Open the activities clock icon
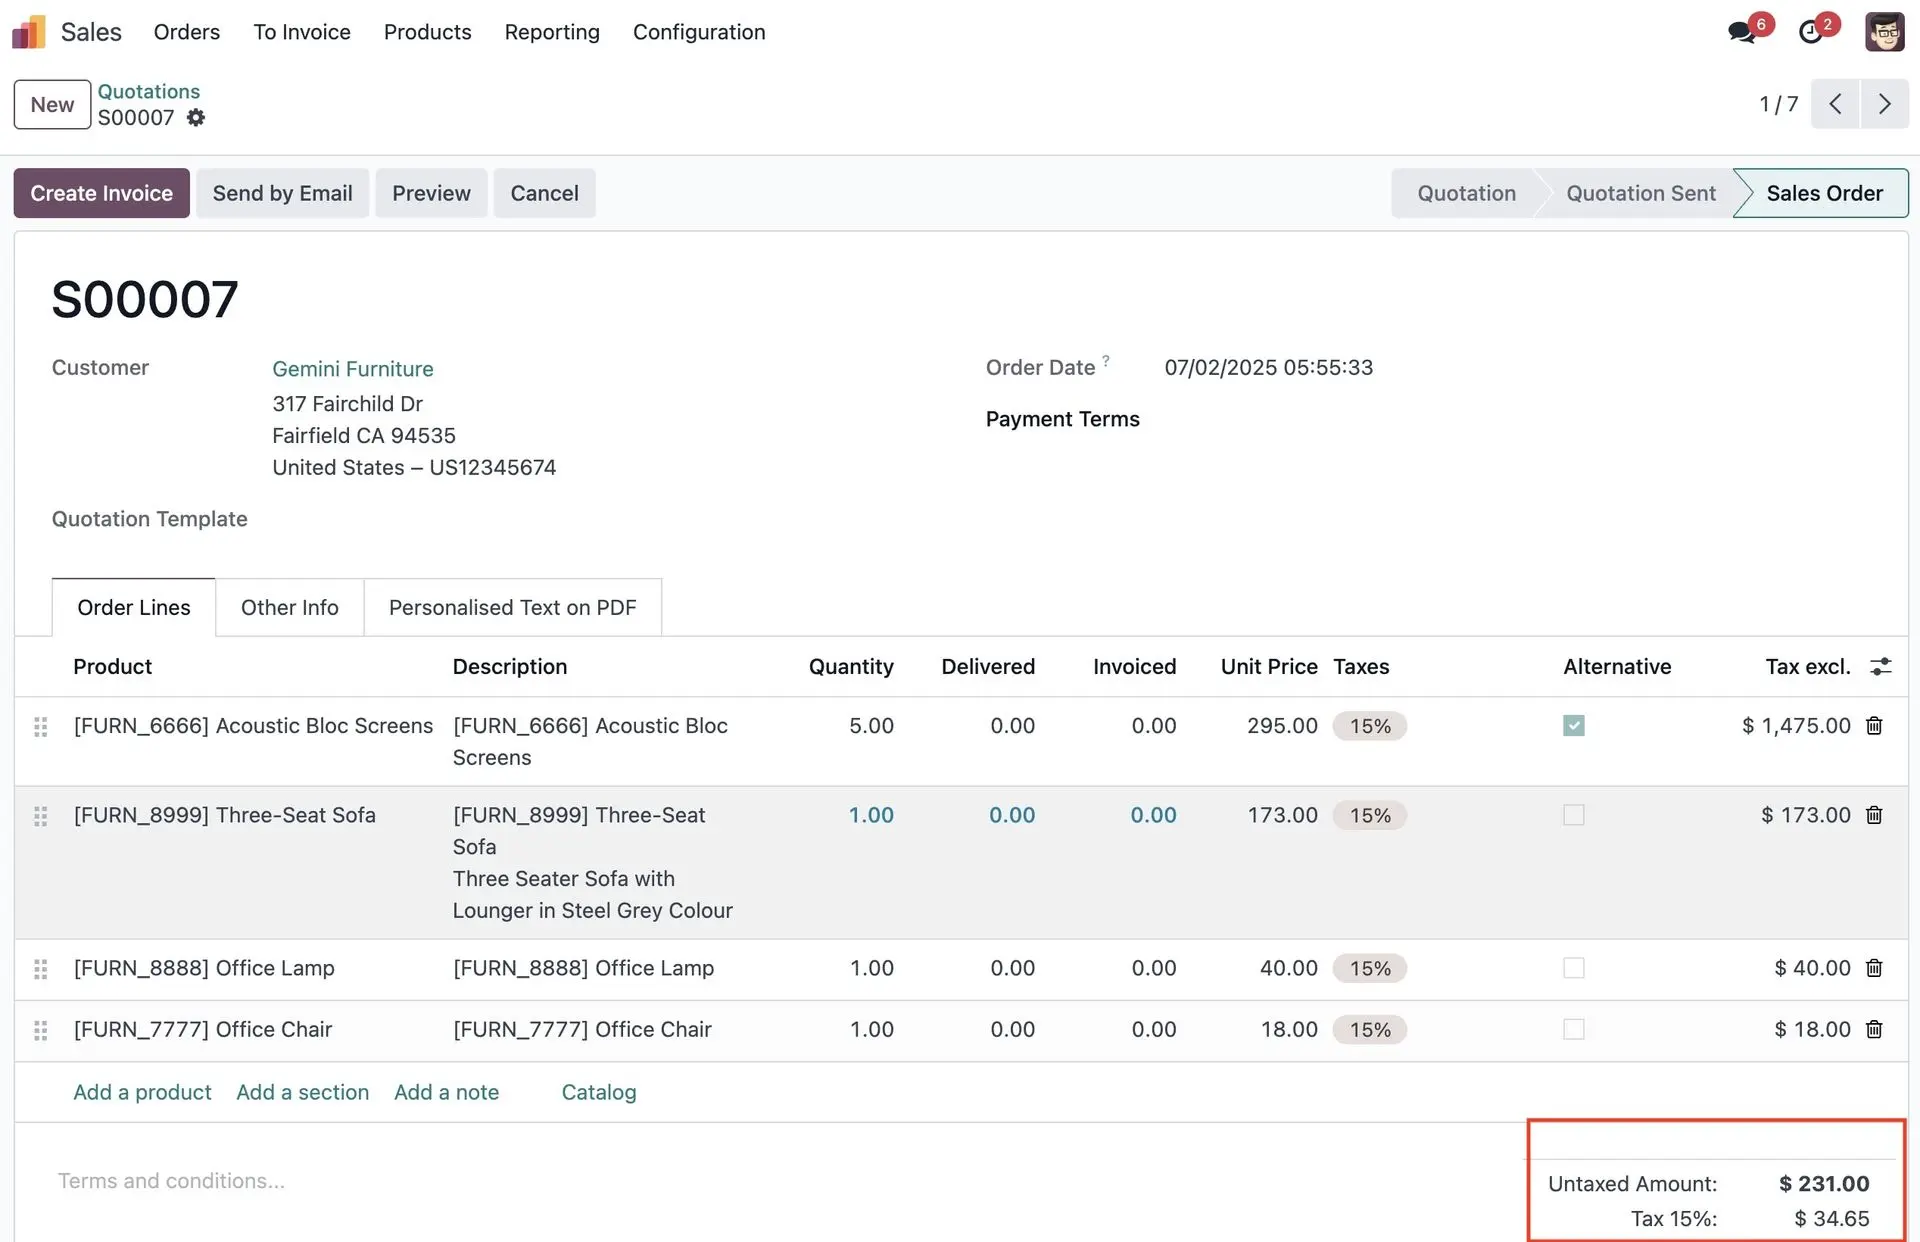1920x1242 pixels. [x=1810, y=32]
